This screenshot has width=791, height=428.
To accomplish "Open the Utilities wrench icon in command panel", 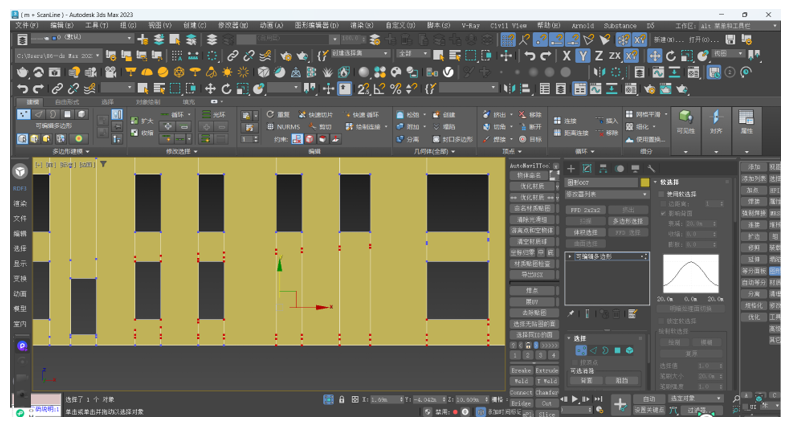I will [x=650, y=168].
